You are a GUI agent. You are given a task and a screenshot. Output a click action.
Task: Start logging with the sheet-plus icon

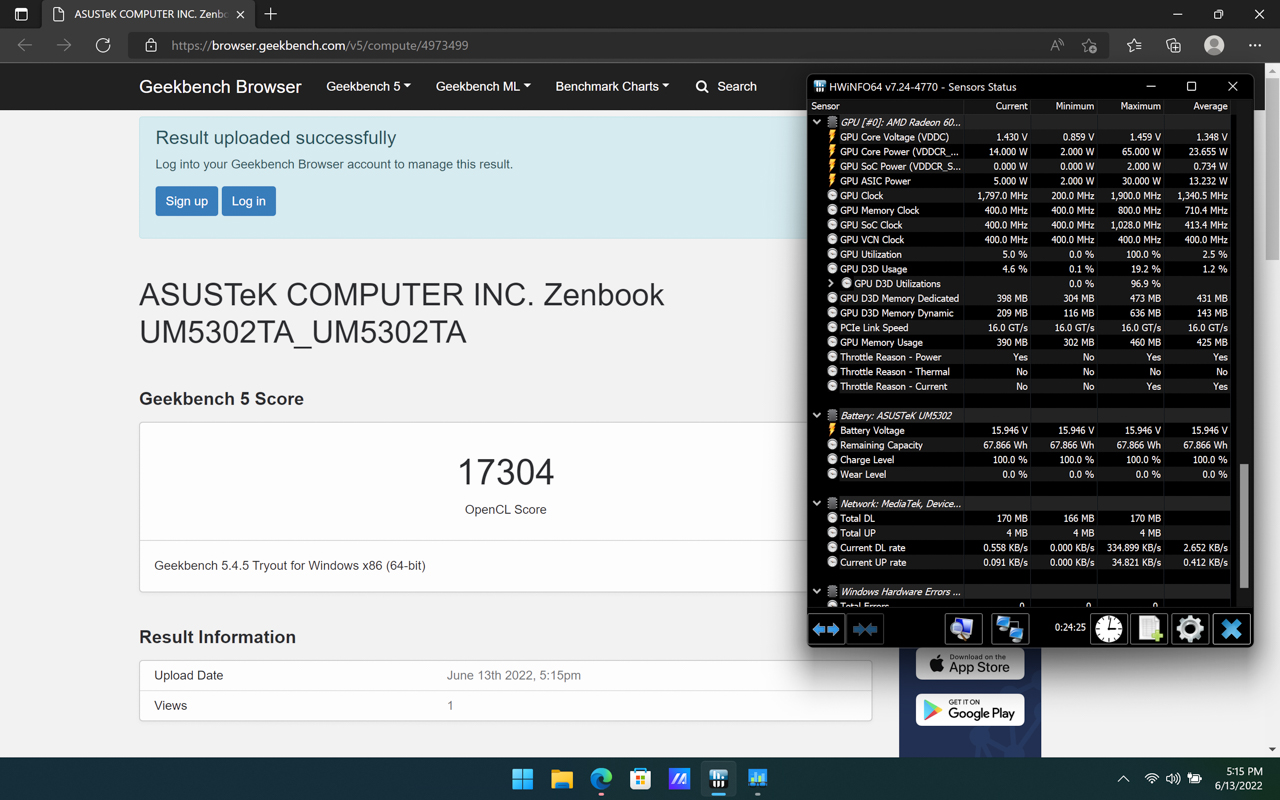(x=1150, y=629)
